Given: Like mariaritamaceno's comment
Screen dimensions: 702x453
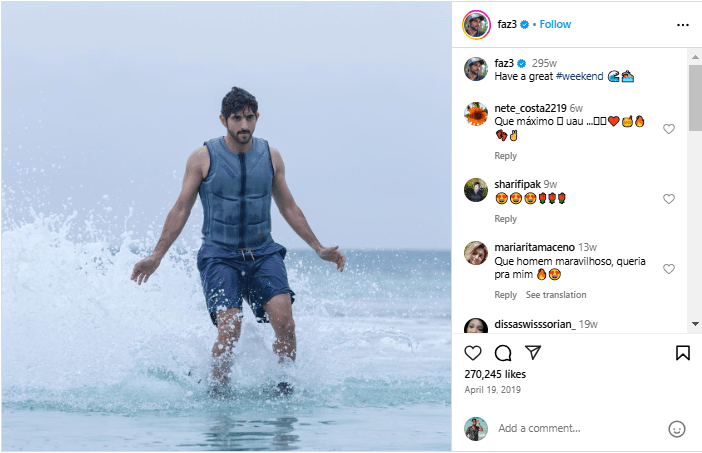Looking at the screenshot, I should (x=669, y=269).
